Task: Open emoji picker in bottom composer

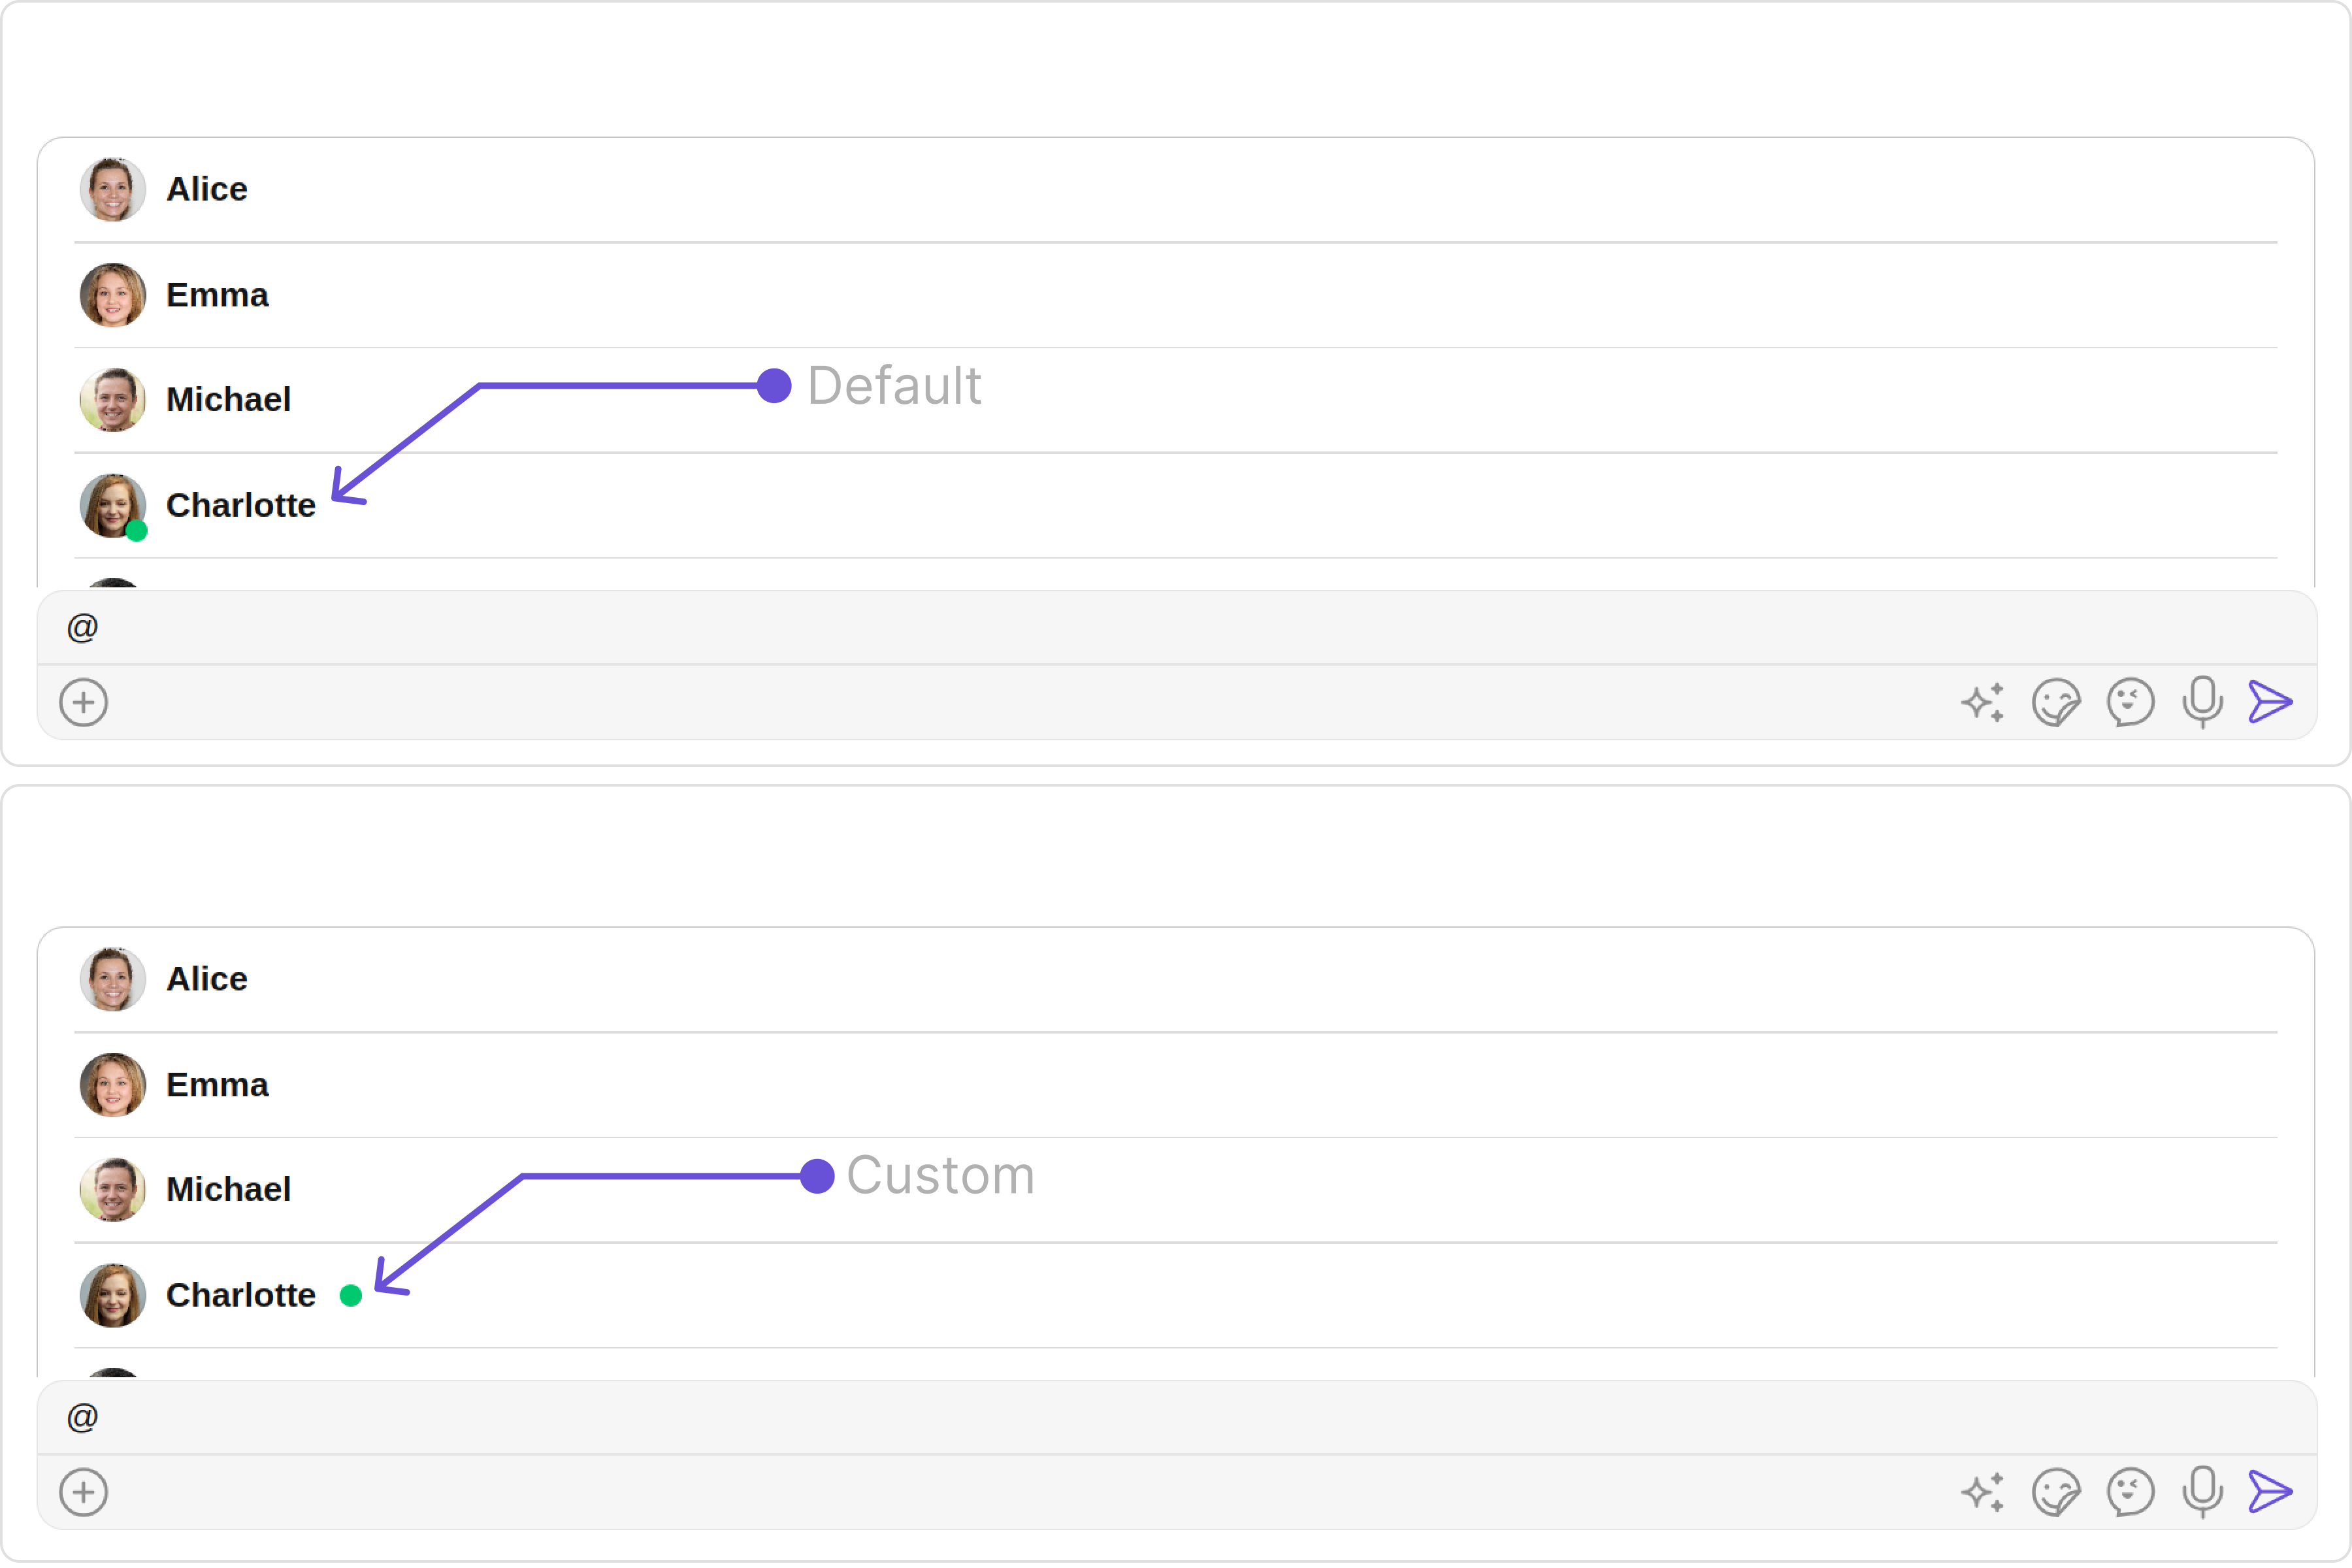Action: 2130,1493
